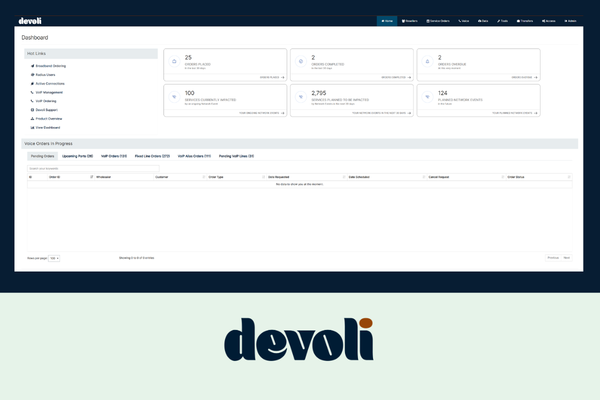Switch to the Upcoming Ports tab
This screenshot has width=600, height=400.
point(77,156)
